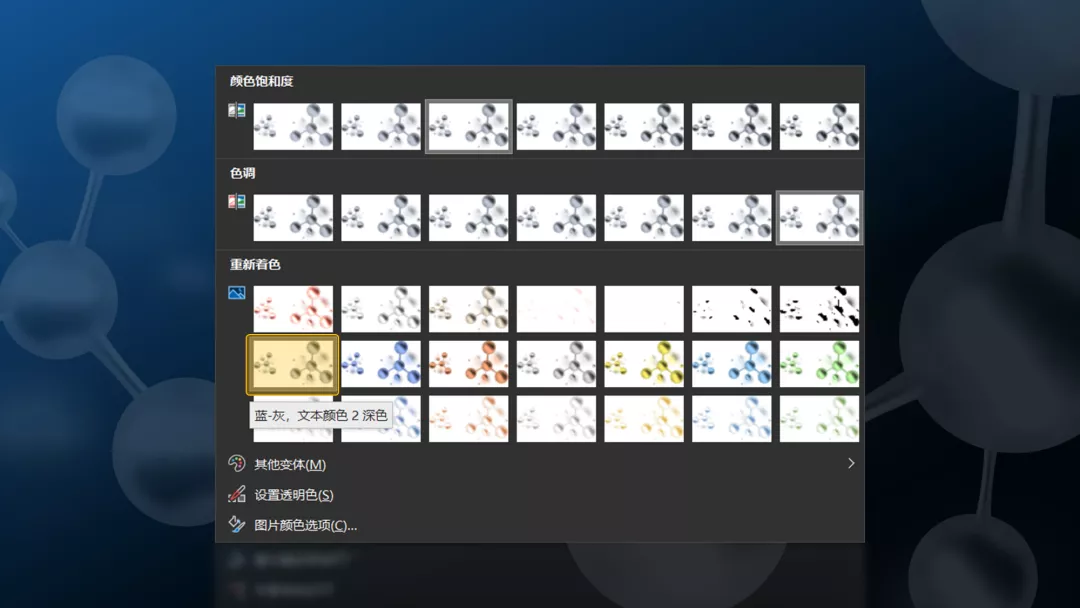Image resolution: width=1080 pixels, height=608 pixels.
Task: Click the color tone section icon
Action: click(x=237, y=202)
